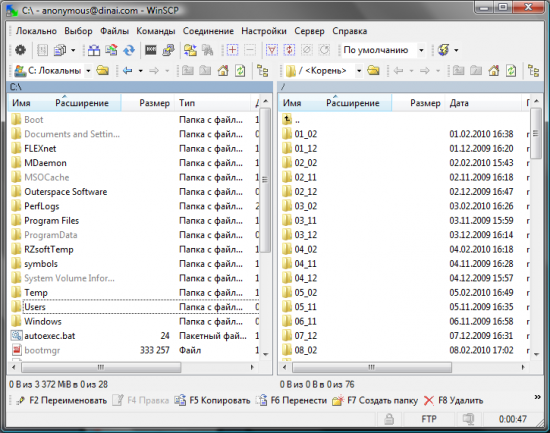Select the Users folder in local panel
The image size is (550, 433).
pyautogui.click(x=35, y=307)
